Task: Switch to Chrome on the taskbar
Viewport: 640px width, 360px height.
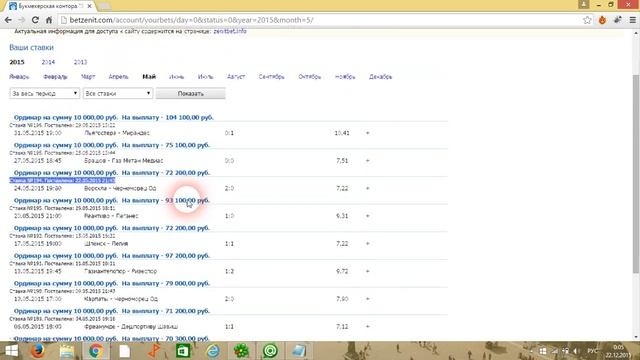Action: click(96, 351)
